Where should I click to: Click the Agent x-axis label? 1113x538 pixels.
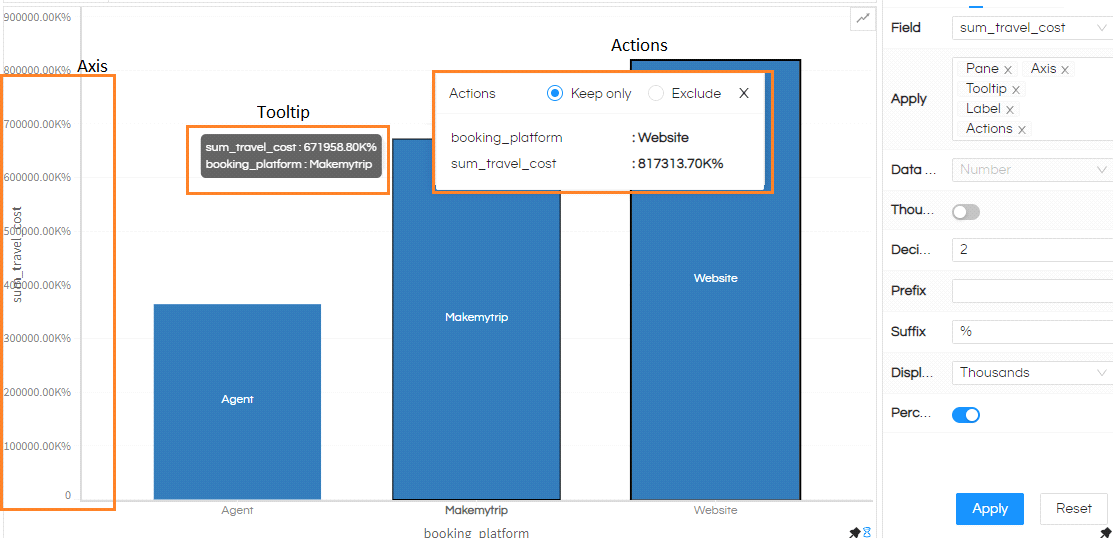tap(237, 510)
